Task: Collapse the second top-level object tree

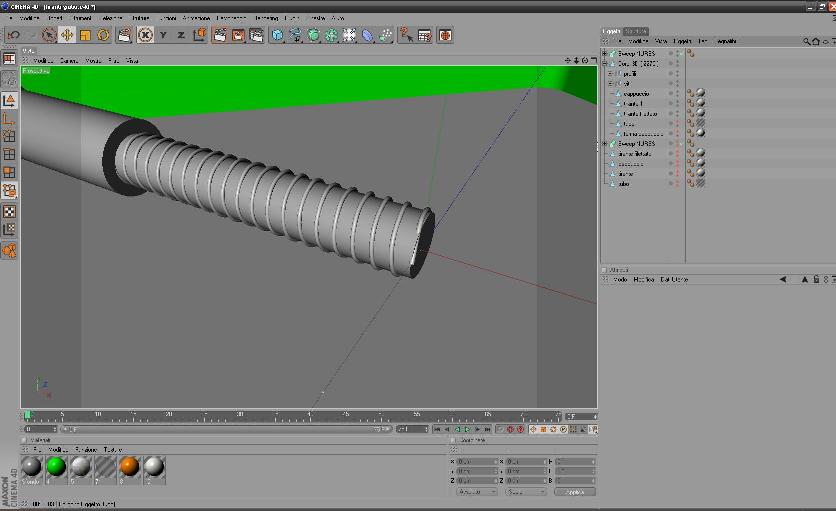Action: pyautogui.click(x=605, y=63)
